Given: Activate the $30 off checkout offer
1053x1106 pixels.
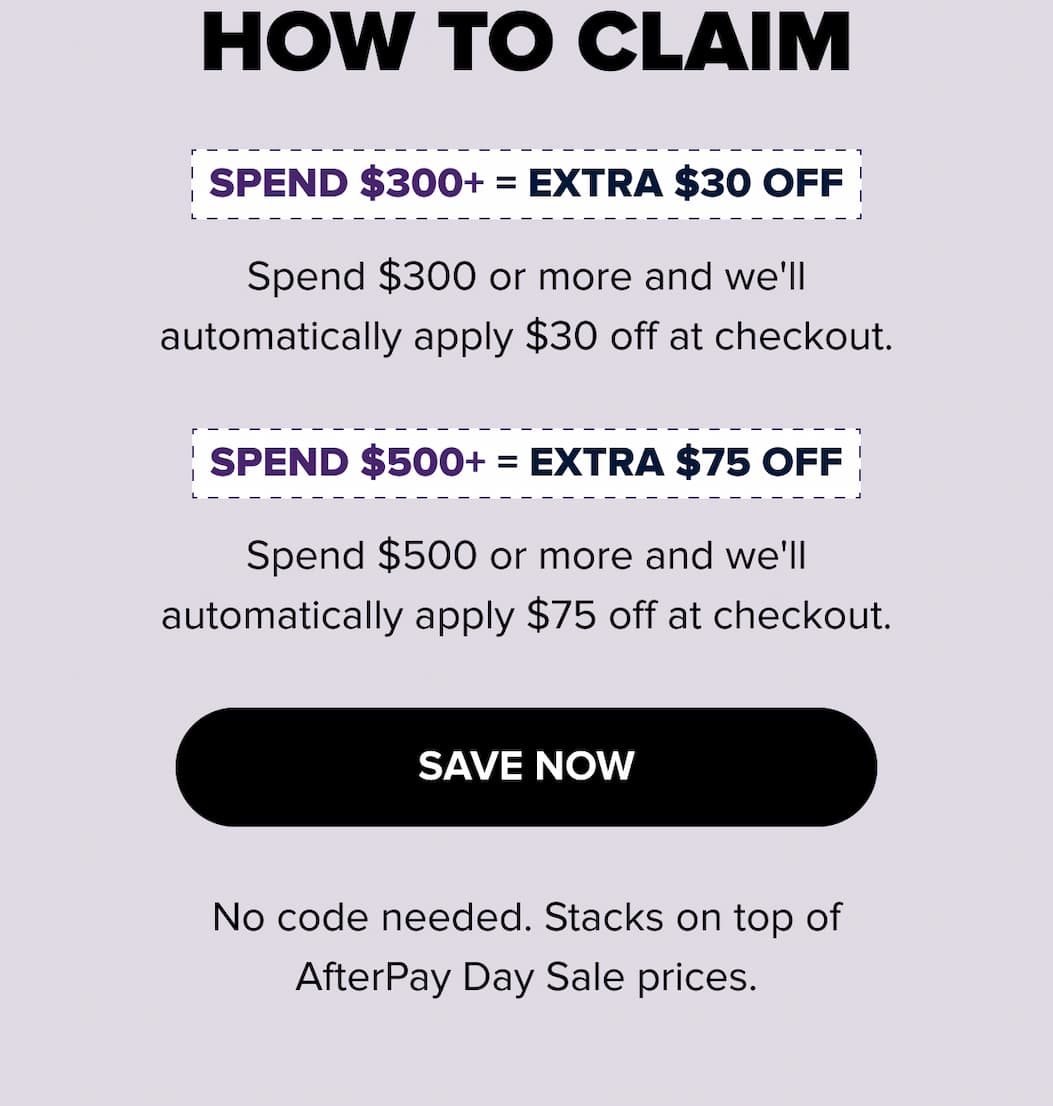Looking at the screenshot, I should pos(526,183).
